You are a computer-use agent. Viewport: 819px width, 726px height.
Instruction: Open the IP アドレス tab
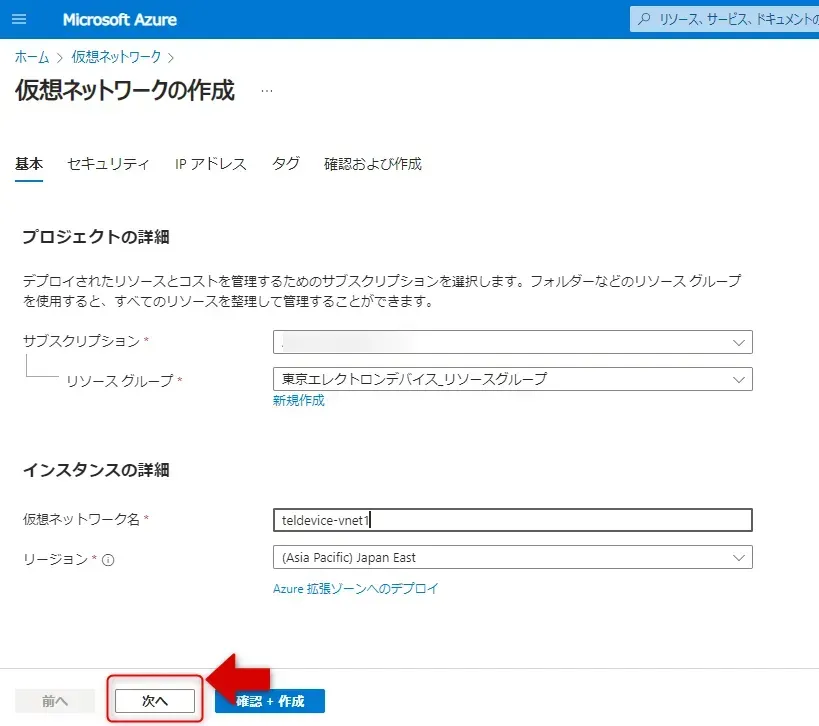tap(210, 164)
